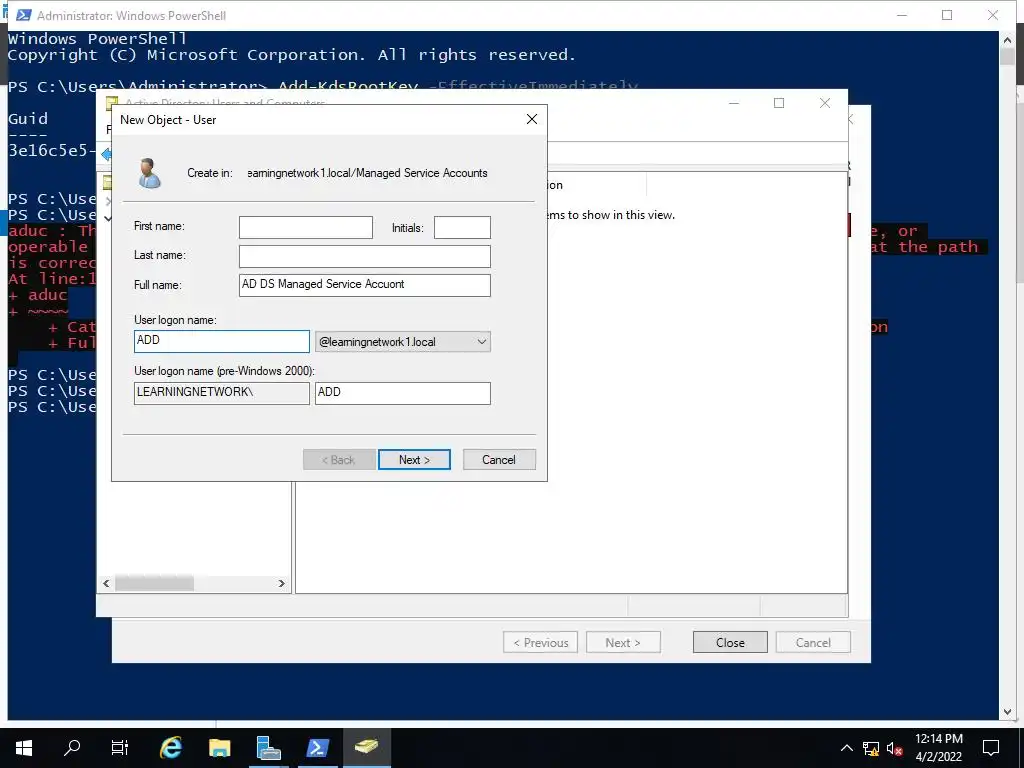Click the muted volume tray icon

895,748
